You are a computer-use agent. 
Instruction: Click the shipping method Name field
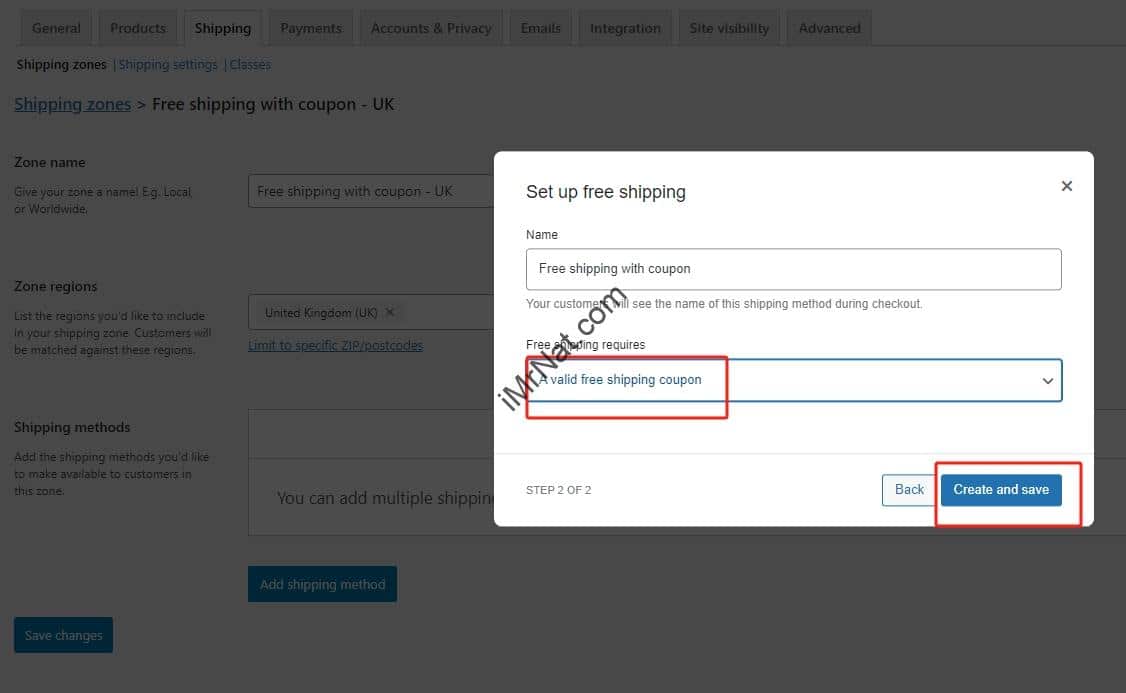pos(794,269)
